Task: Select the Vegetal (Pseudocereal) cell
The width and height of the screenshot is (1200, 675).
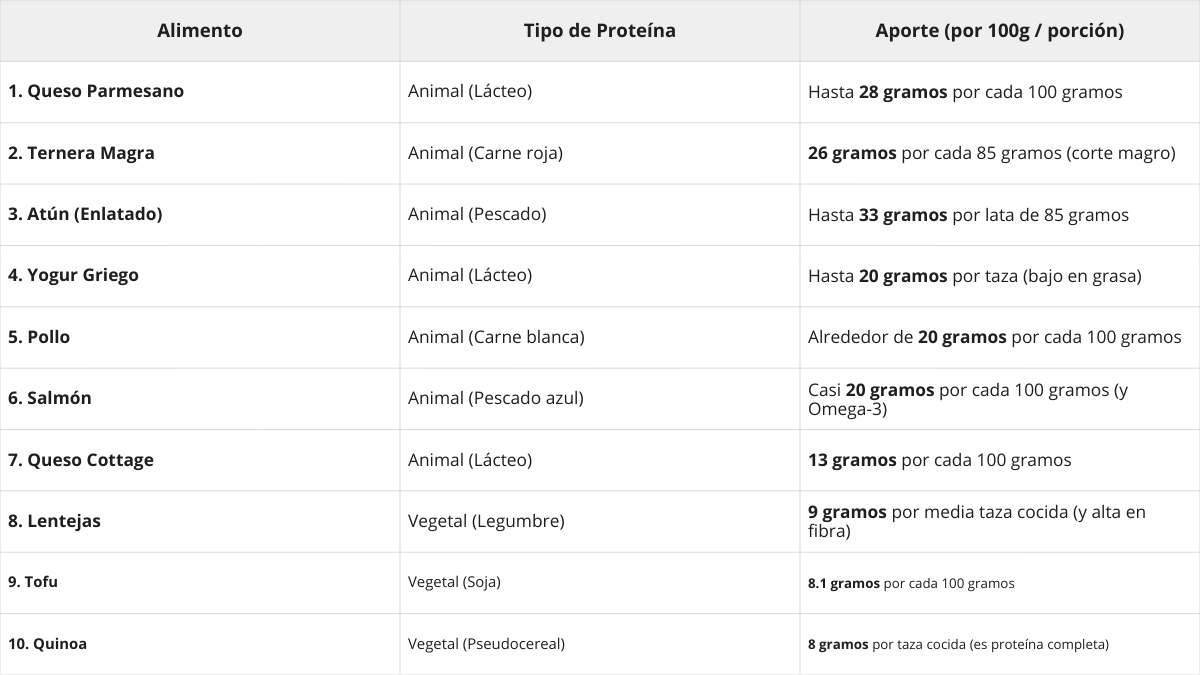Action: pos(486,644)
